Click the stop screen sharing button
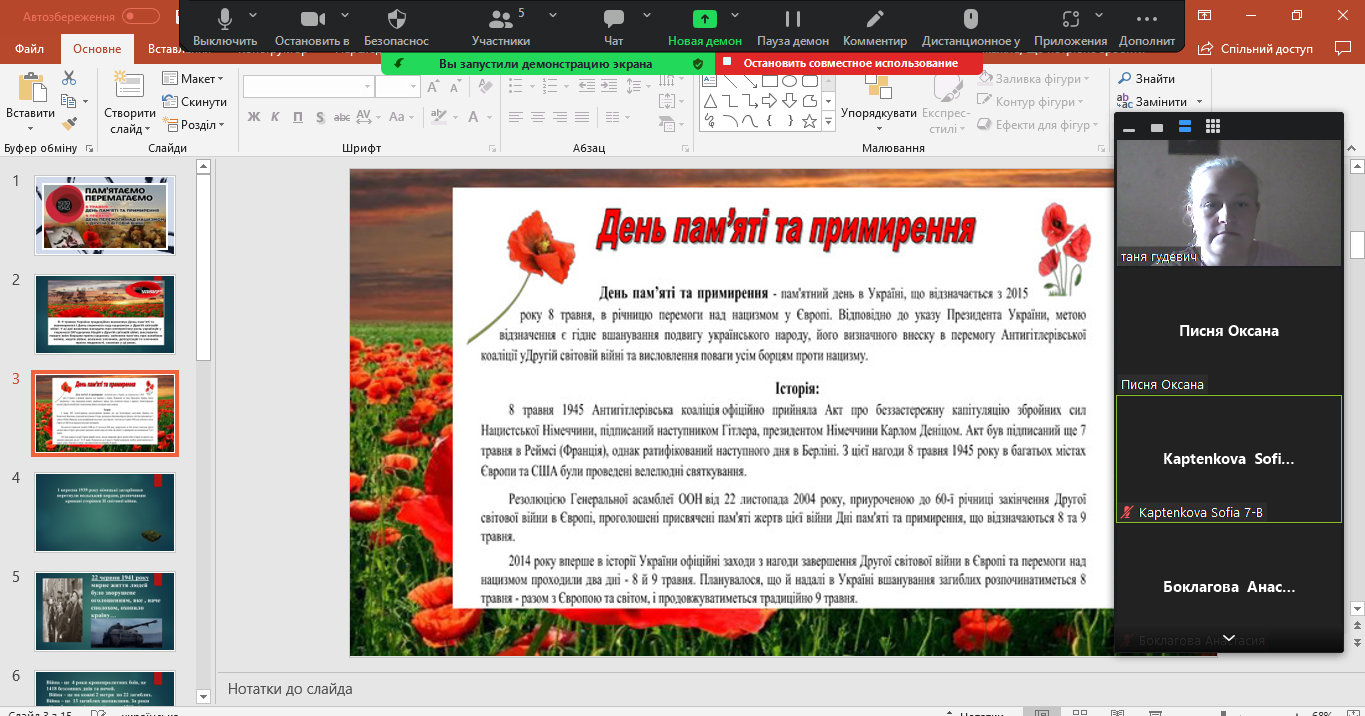This screenshot has height=716, width=1365. tap(849, 63)
